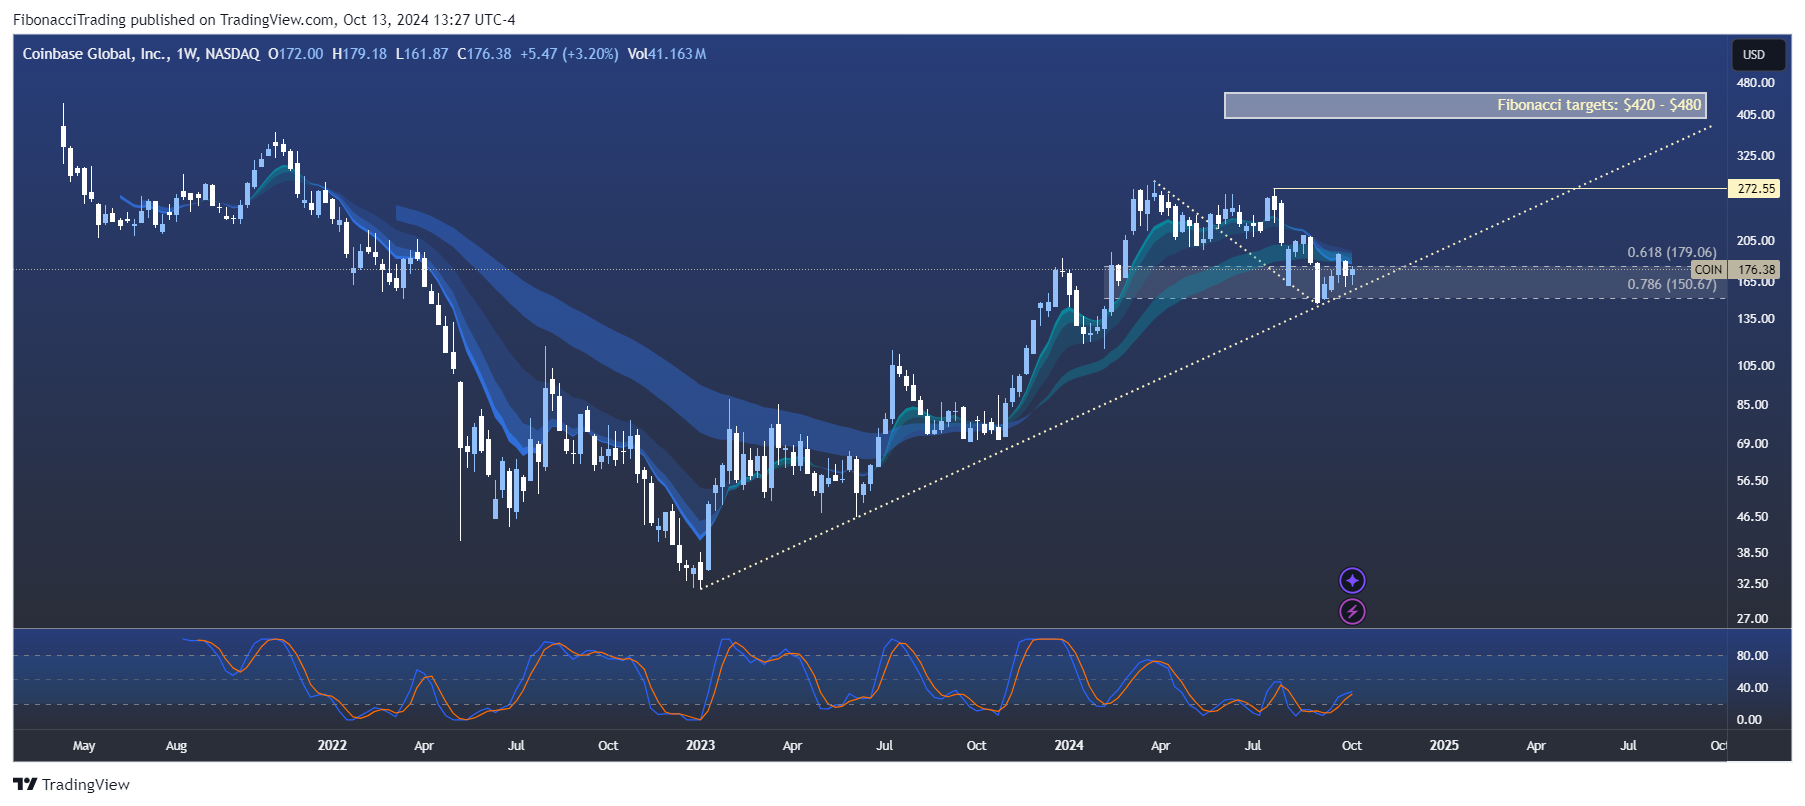Click the 205.00 price scale label
The height and width of the screenshot is (806, 1805).
1756,241
